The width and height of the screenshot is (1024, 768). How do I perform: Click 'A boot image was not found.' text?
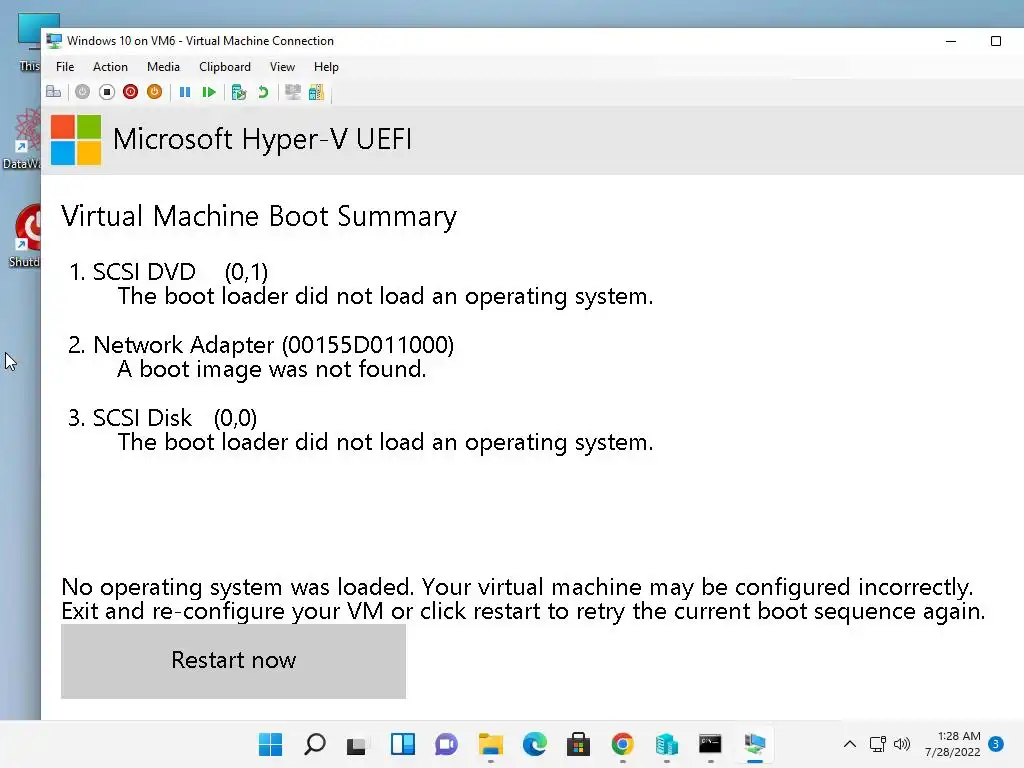coord(272,370)
